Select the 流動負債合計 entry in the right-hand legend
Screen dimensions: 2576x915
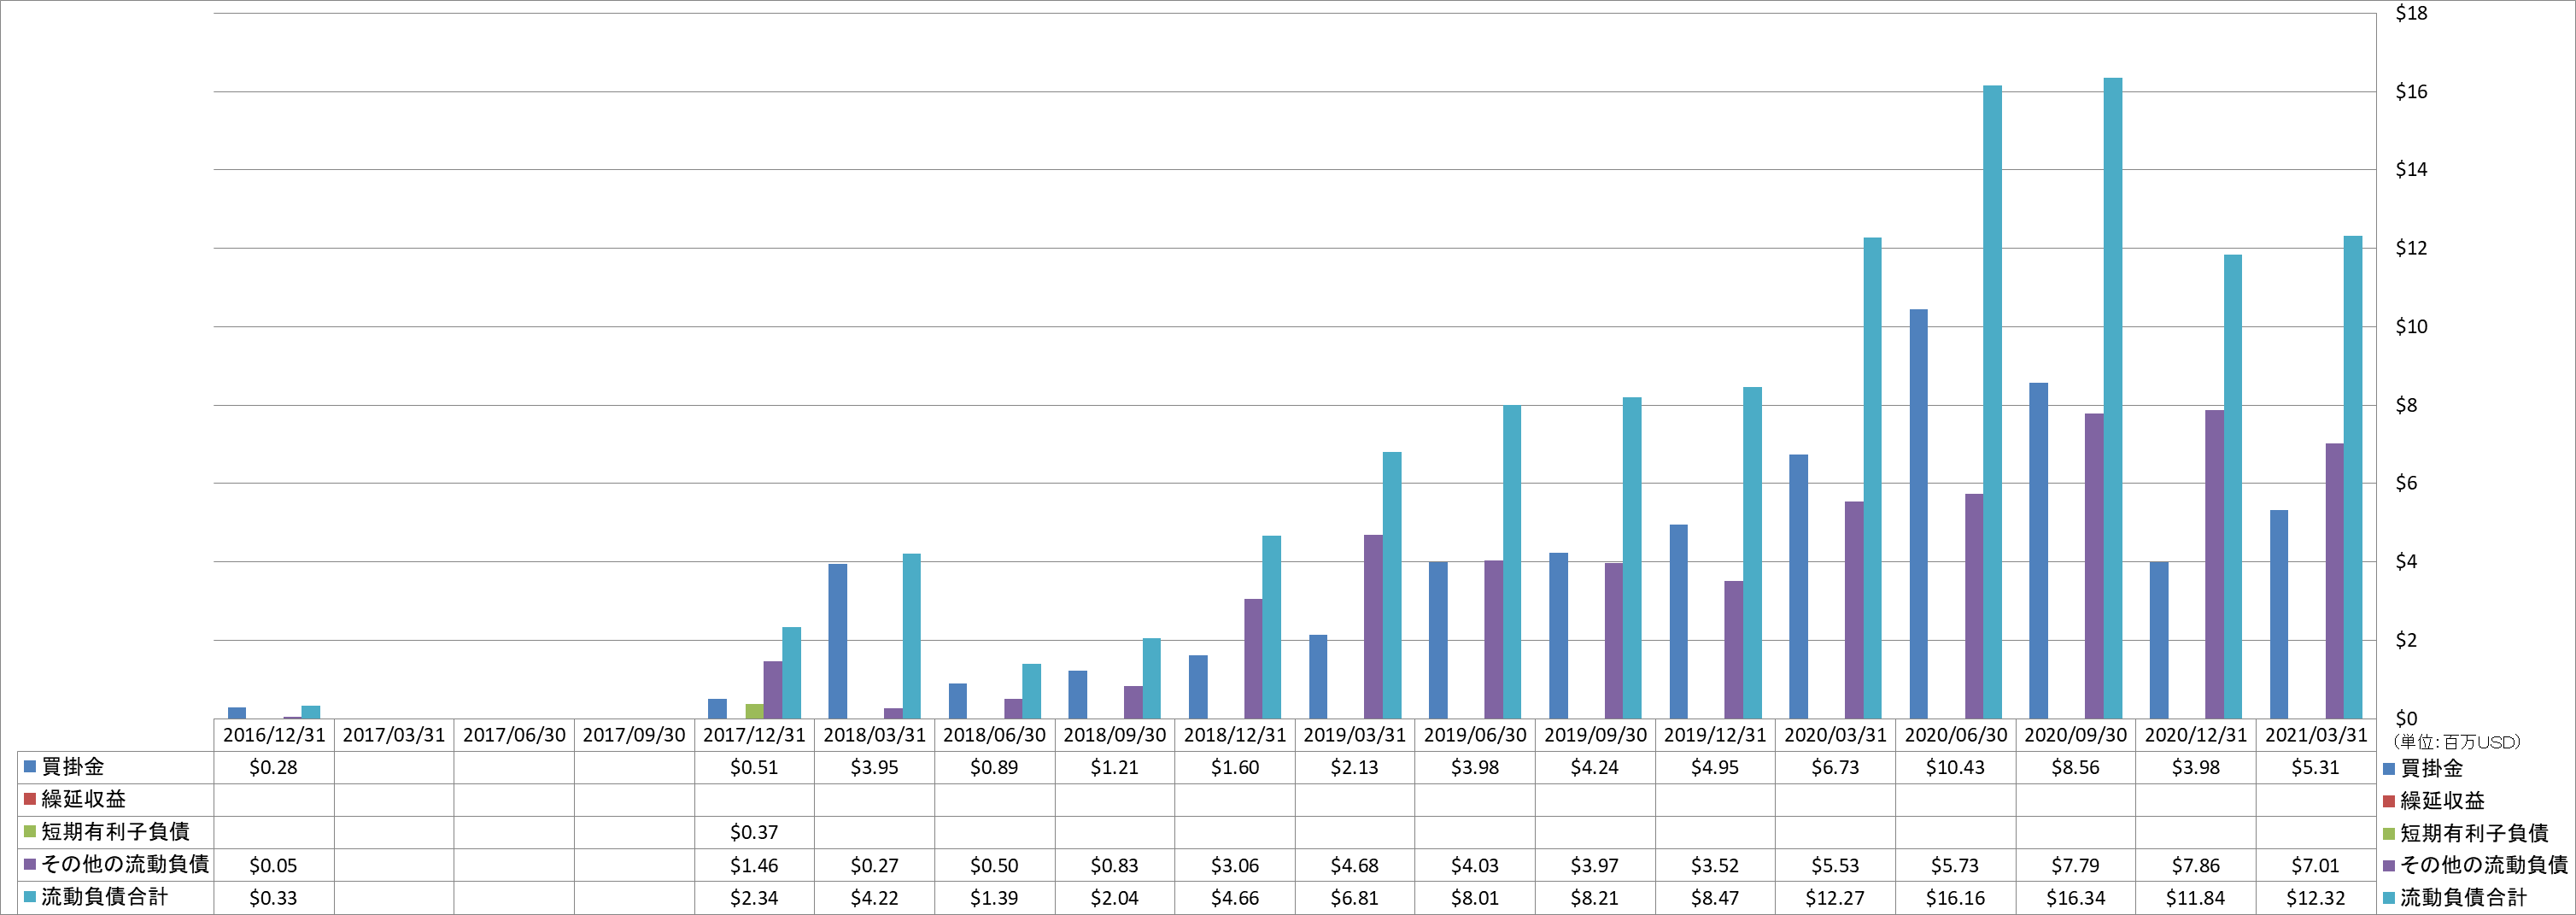pos(2456,897)
